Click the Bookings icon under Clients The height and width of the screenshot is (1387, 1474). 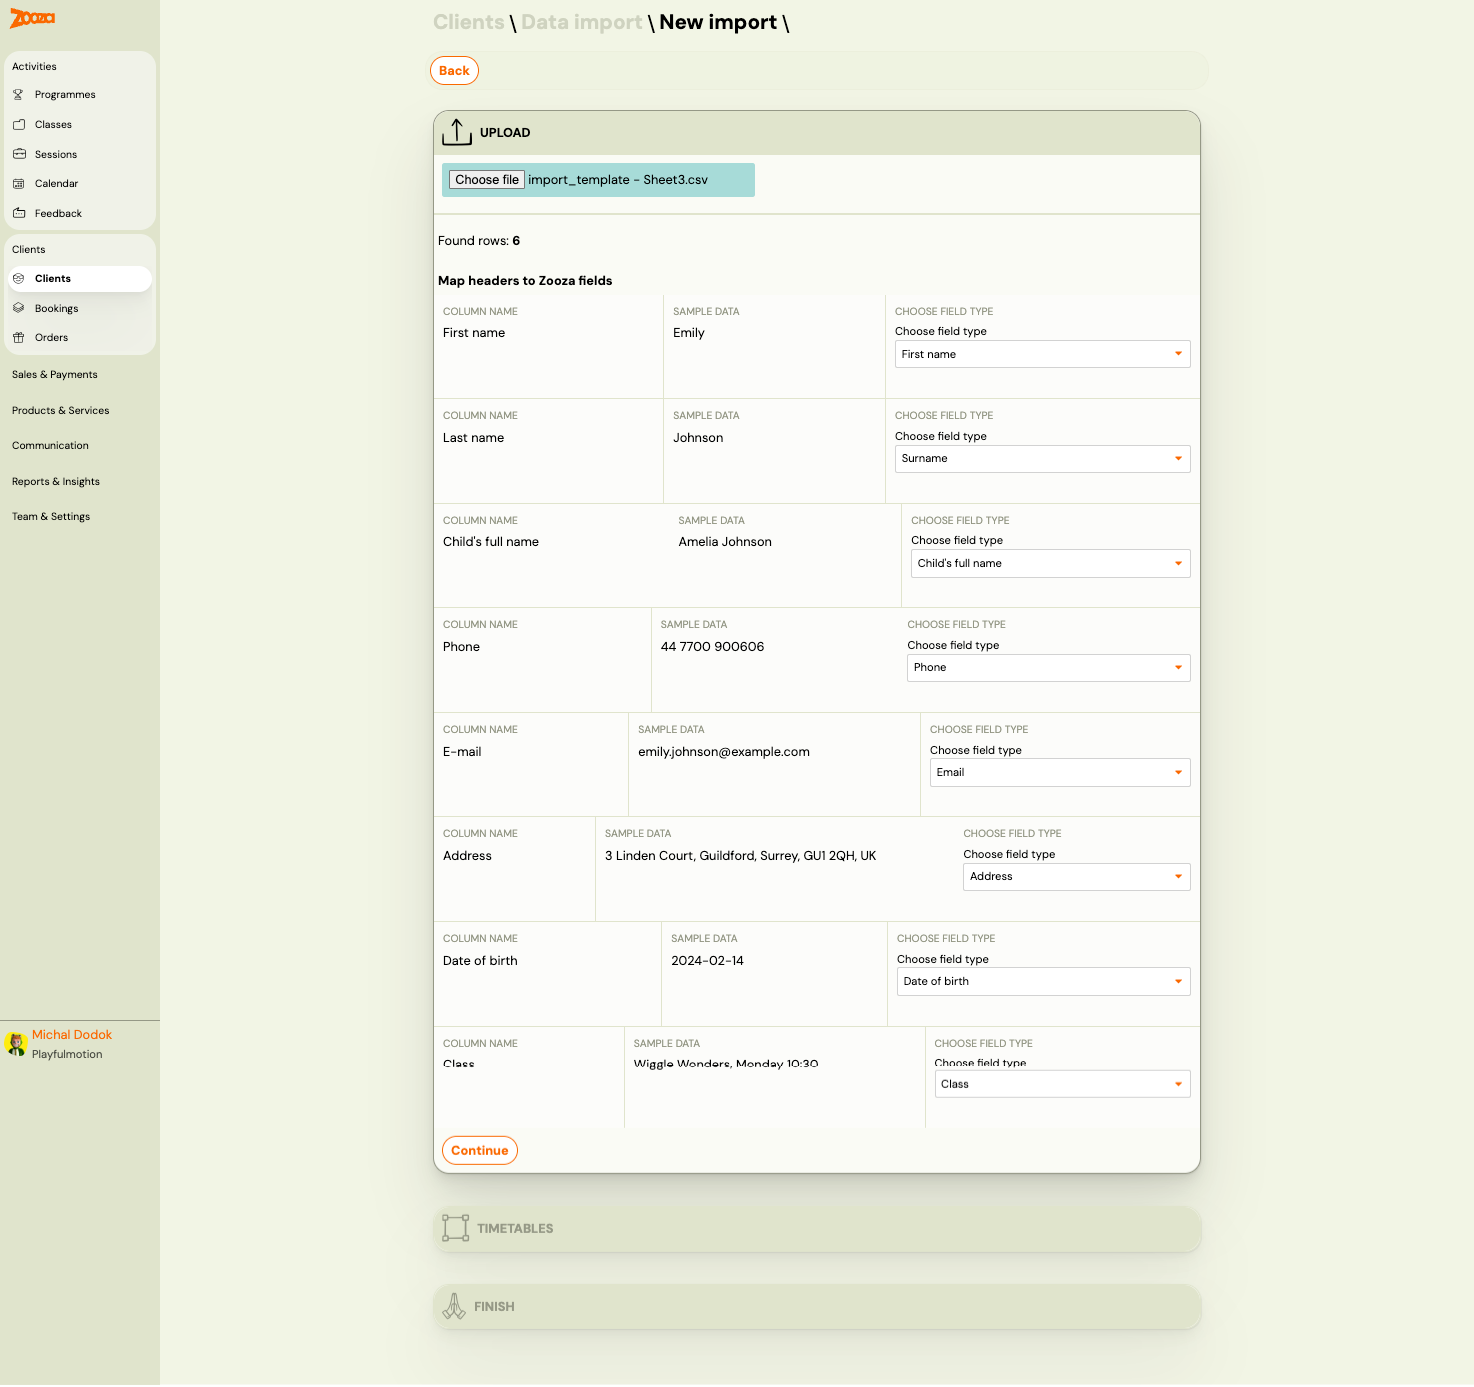click(19, 308)
